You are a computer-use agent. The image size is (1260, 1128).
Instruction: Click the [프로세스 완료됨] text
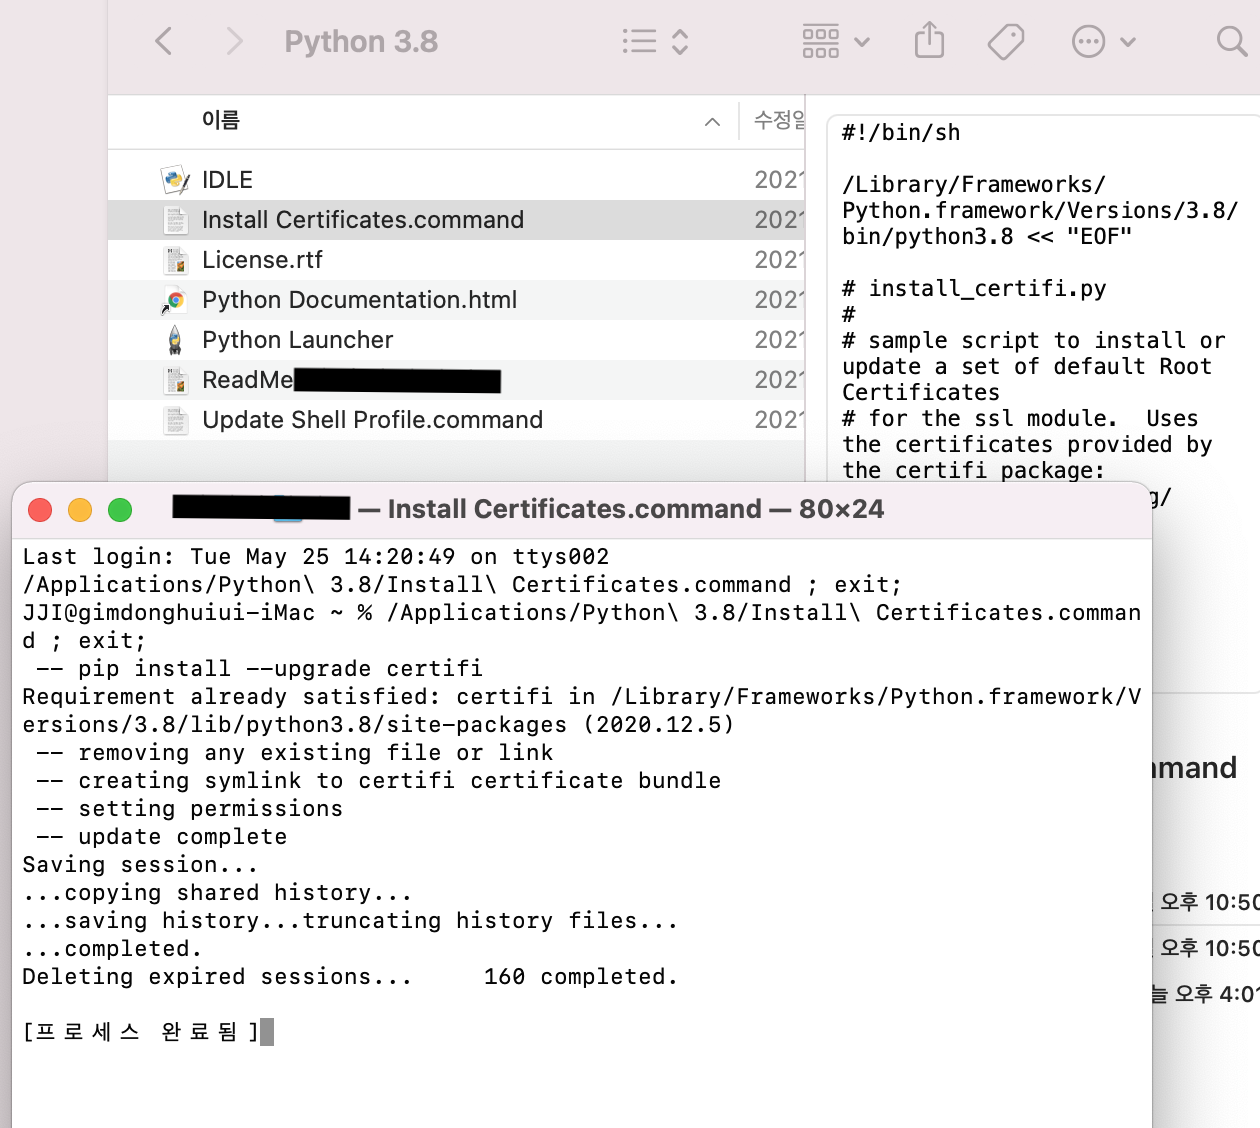click(x=141, y=1032)
